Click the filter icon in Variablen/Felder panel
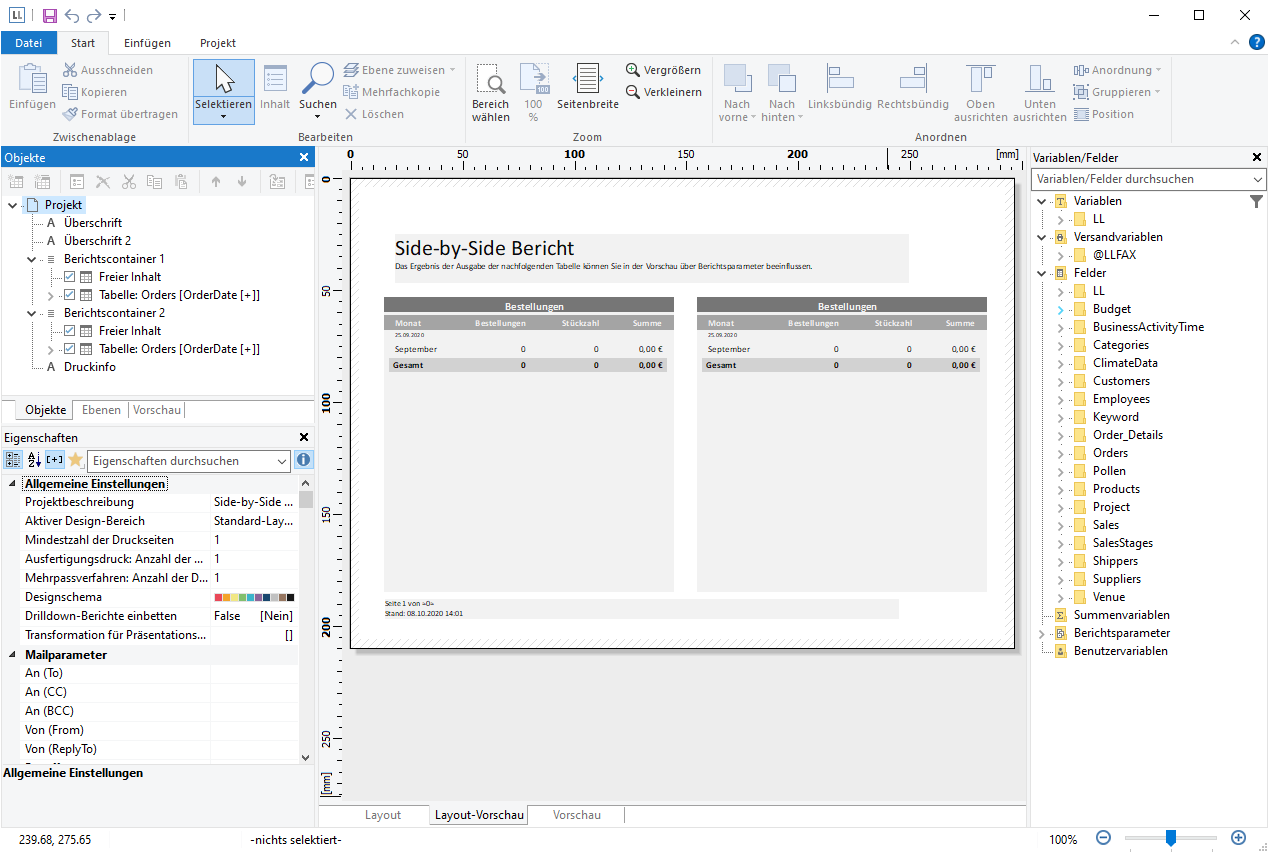This screenshot has width=1269, height=853. [1256, 202]
